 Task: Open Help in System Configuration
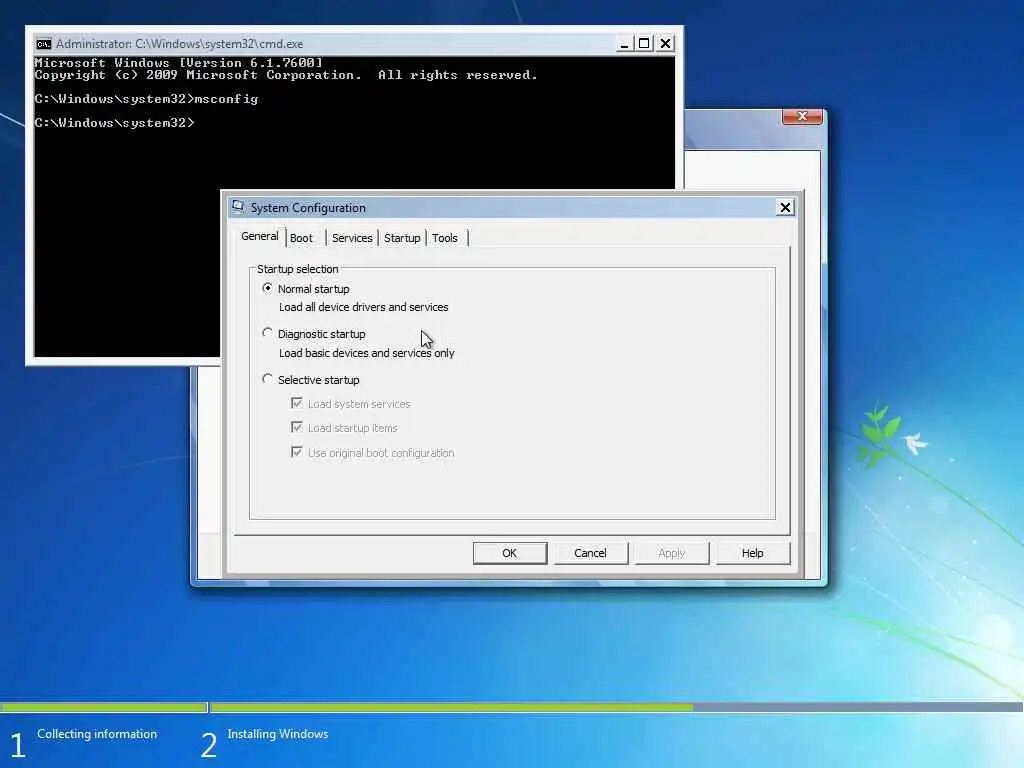pos(752,553)
